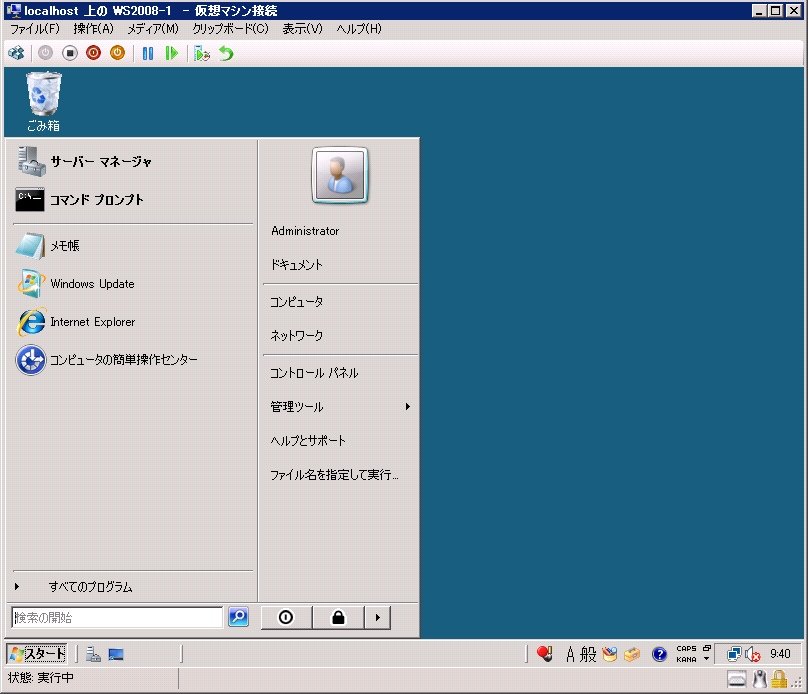Screen dimensions: 808x694
Task: Open the ヘルプ(H) menu
Action: tap(359, 28)
